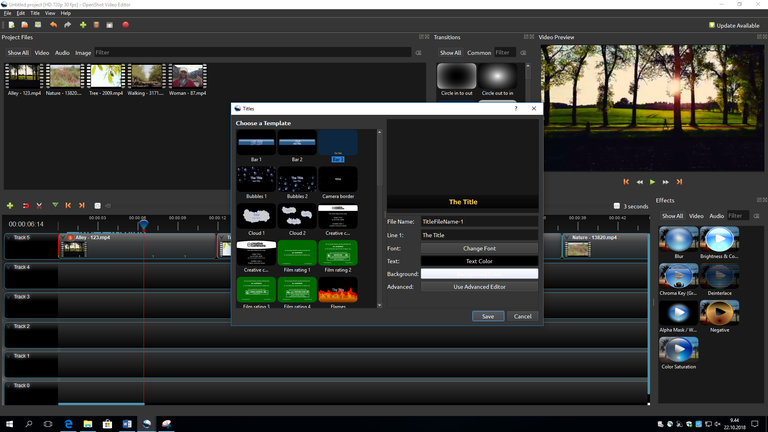Click the Line 1 title text field
This screenshot has height=432, width=768.
click(479, 235)
